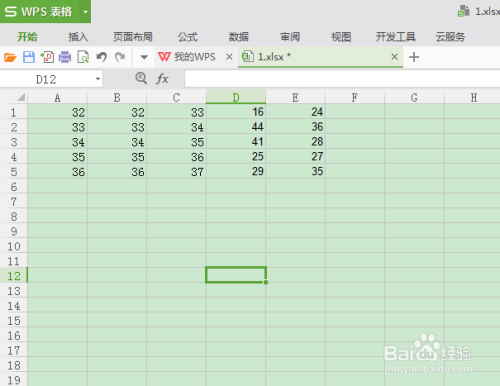Click the zoom magnifier icon beside fx
The width and height of the screenshot is (500, 386).
click(141, 78)
